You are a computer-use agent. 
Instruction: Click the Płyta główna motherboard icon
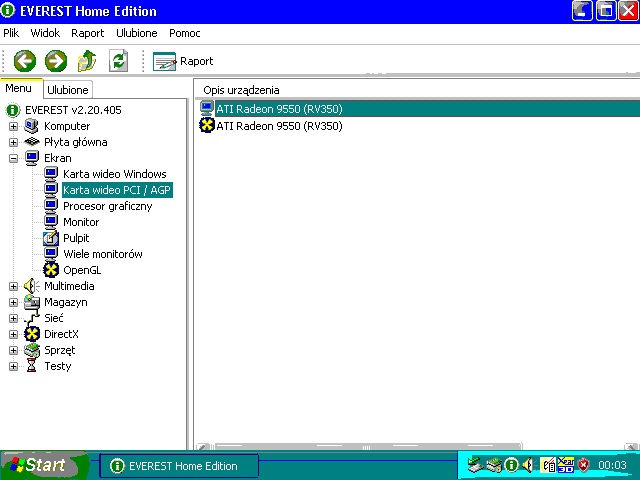tap(31, 142)
